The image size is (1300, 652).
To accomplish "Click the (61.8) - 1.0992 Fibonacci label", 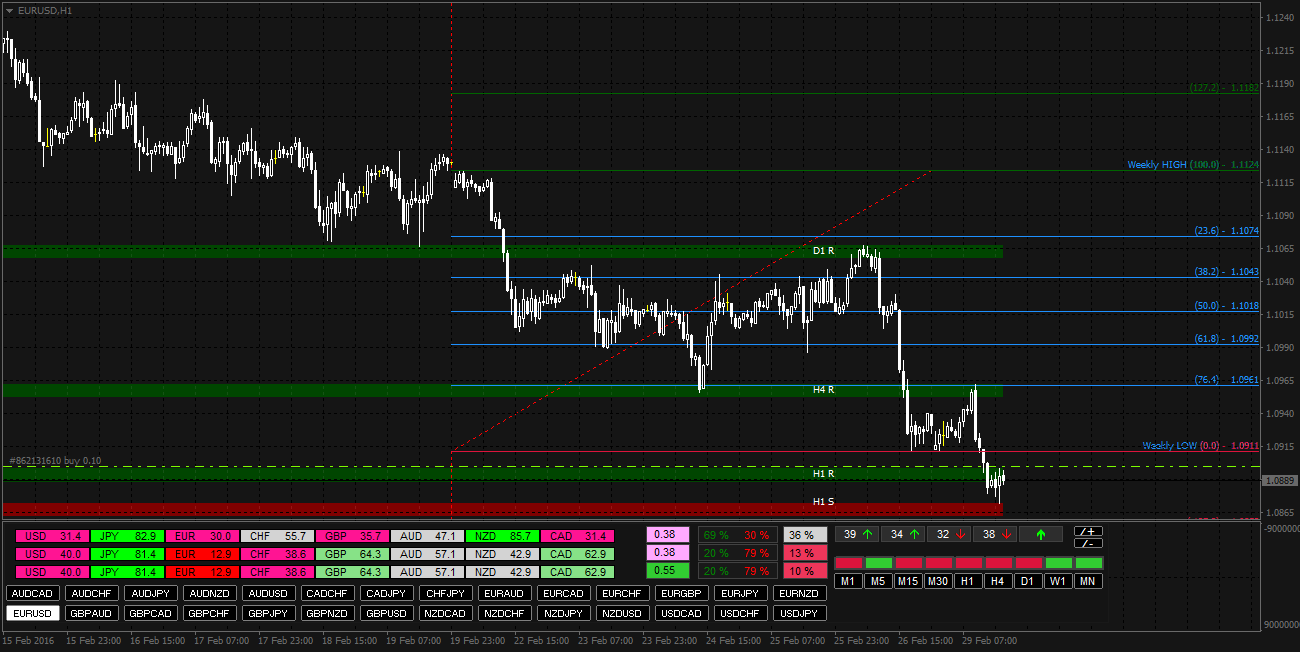I will point(1227,339).
